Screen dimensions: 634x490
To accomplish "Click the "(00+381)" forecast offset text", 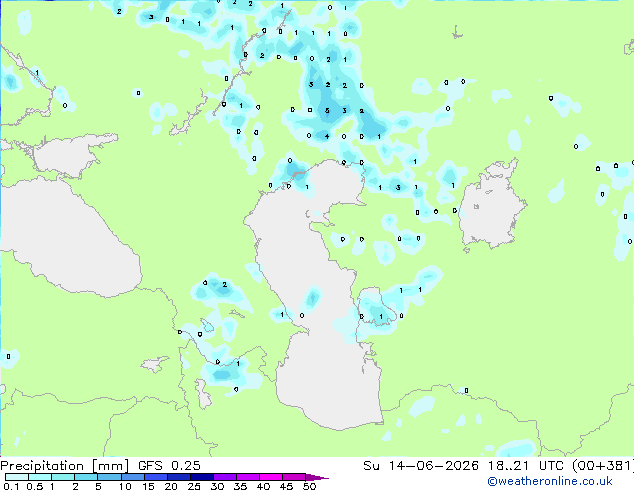I will tap(602, 466).
